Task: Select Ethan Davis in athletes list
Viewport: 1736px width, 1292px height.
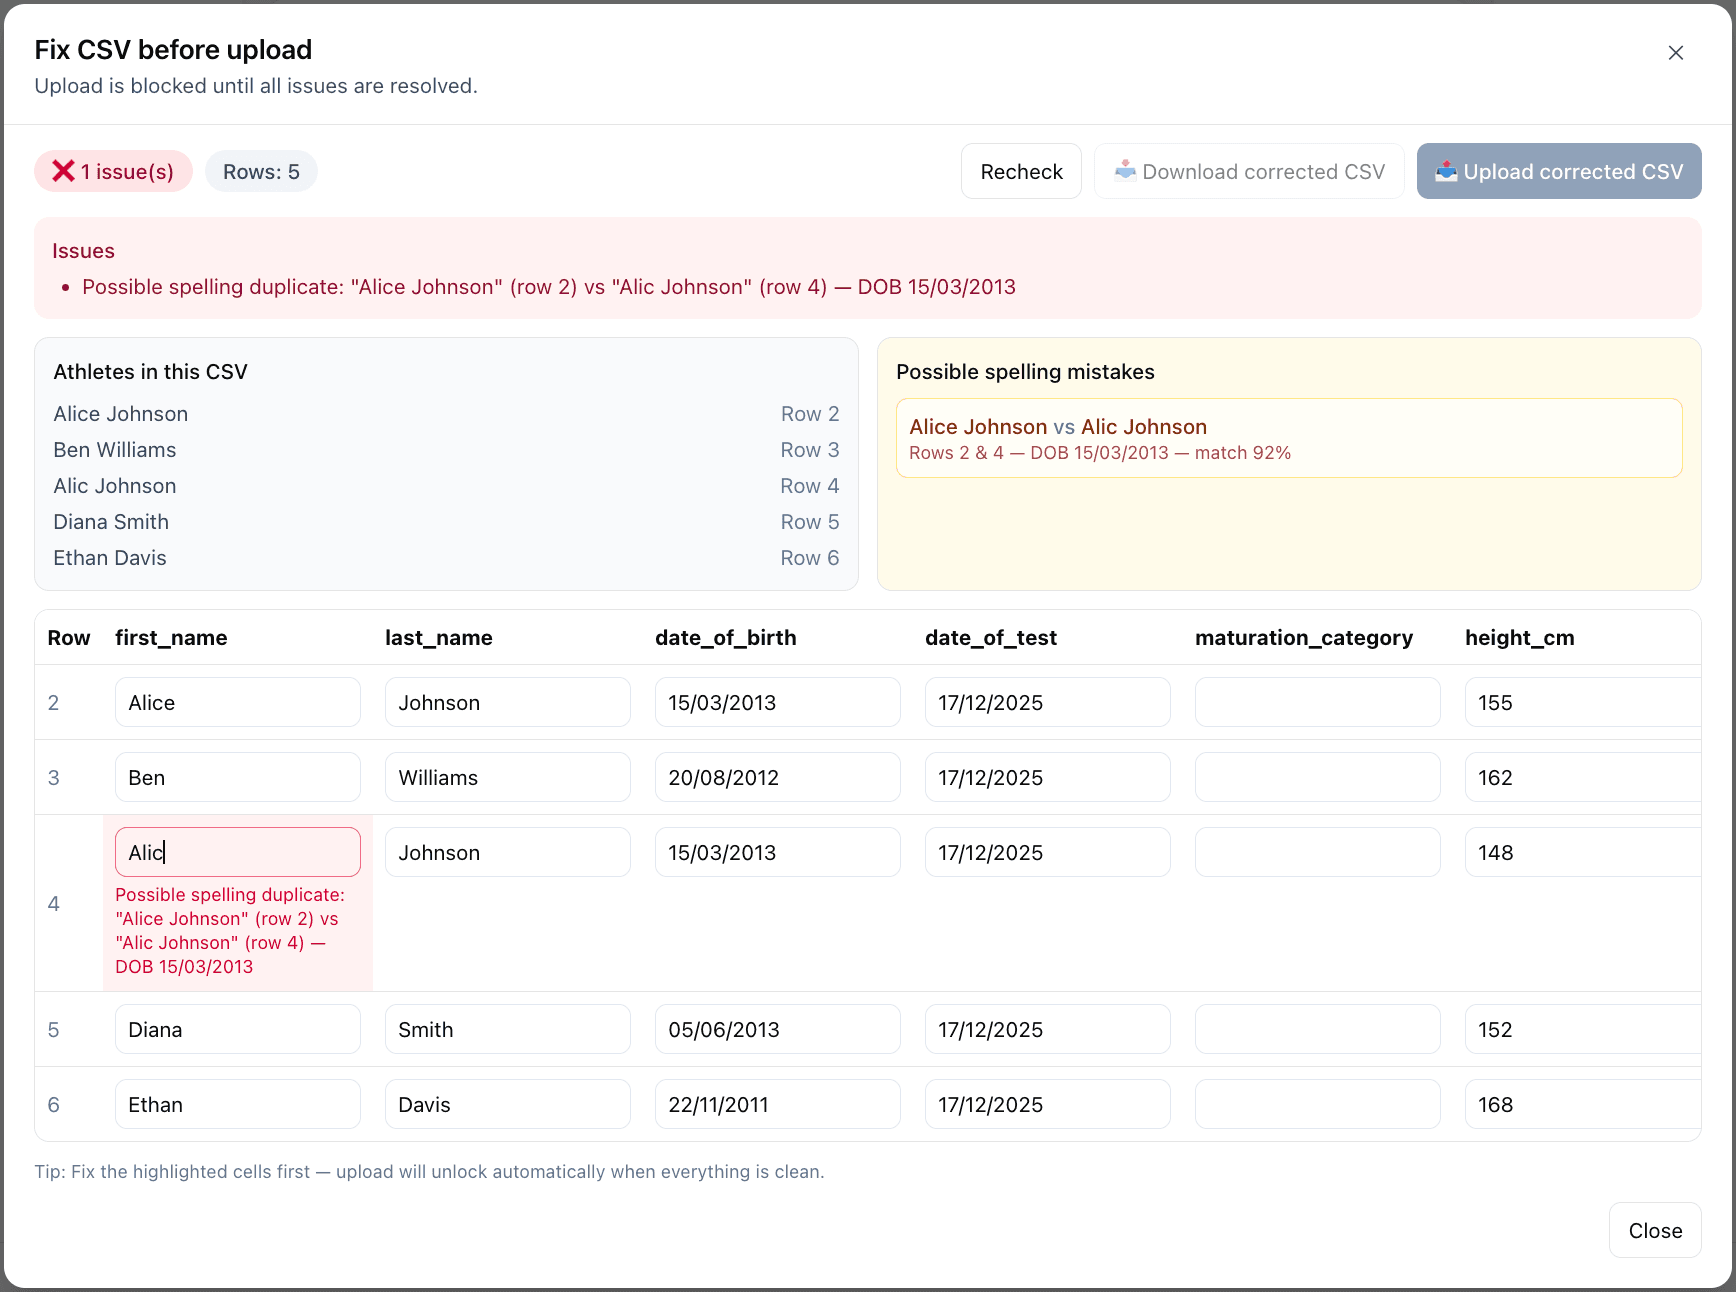Action: (110, 558)
